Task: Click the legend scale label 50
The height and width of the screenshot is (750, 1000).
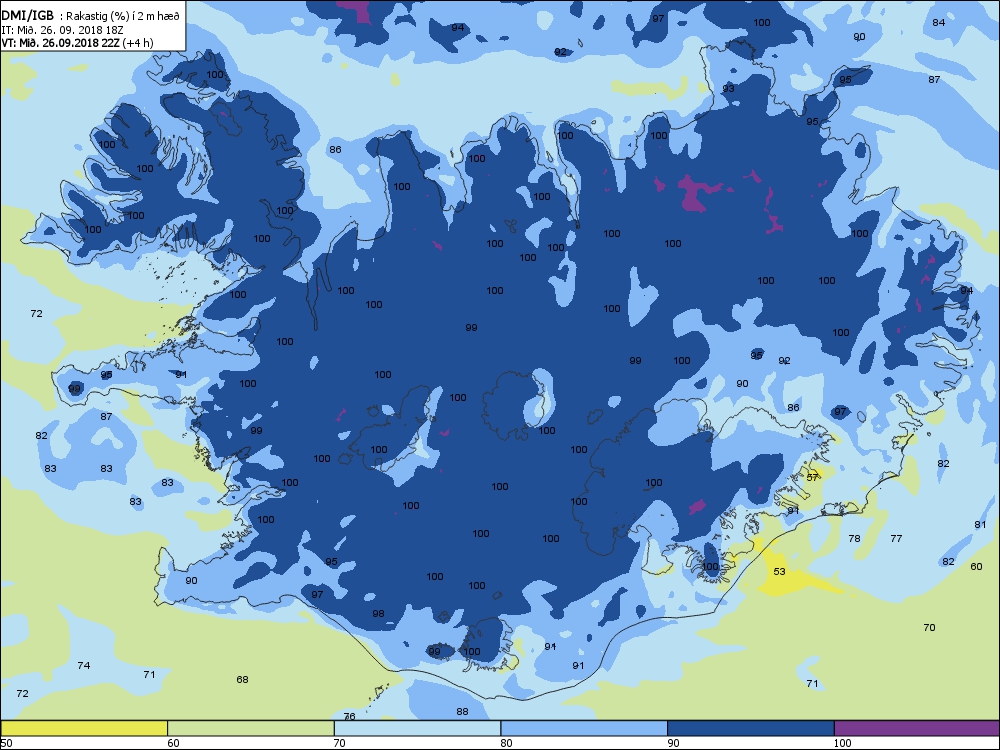Action: click(6, 742)
